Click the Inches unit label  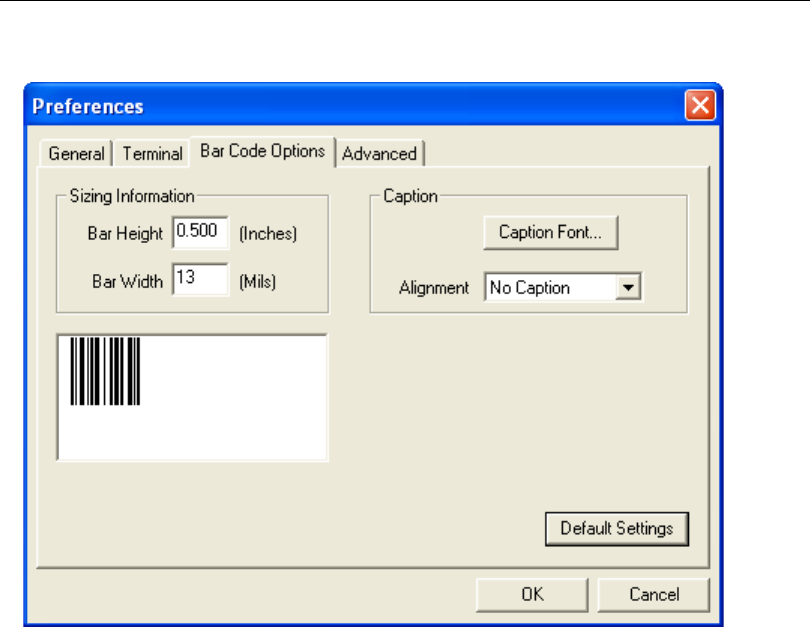(268, 234)
